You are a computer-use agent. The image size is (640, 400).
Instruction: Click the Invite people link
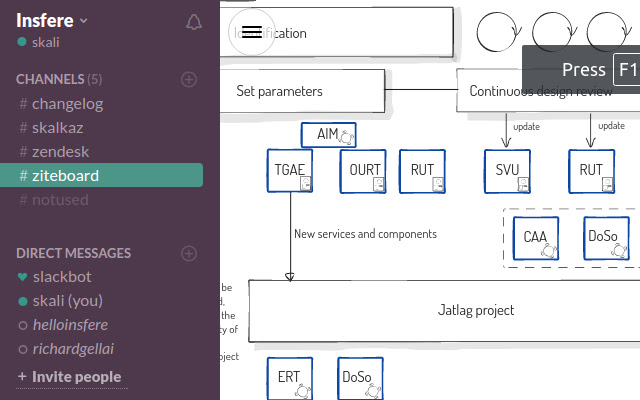[x=70, y=377]
